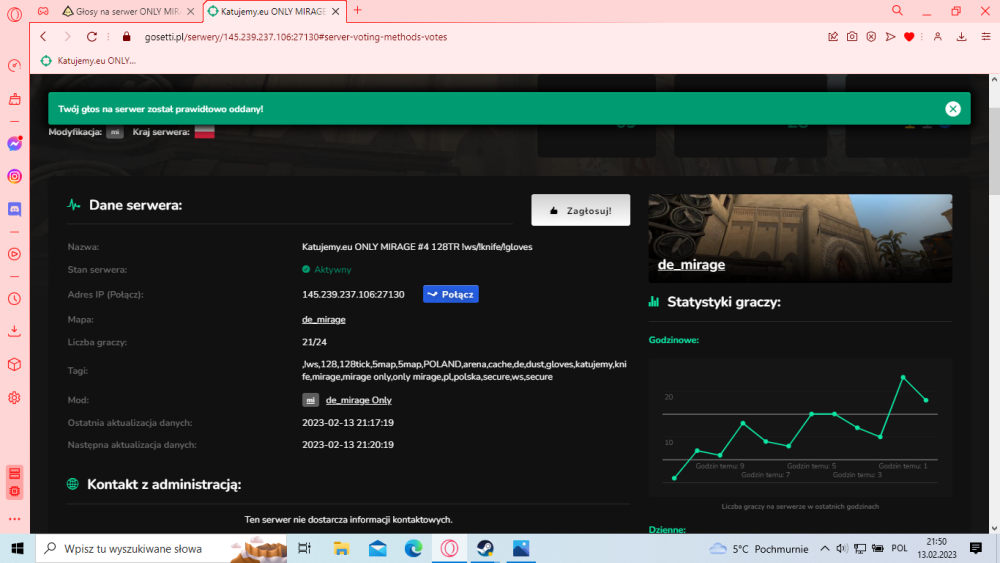Viewport: 1000px width, 563px height.
Task: Open Instagram in the sidebar
Action: [14, 176]
